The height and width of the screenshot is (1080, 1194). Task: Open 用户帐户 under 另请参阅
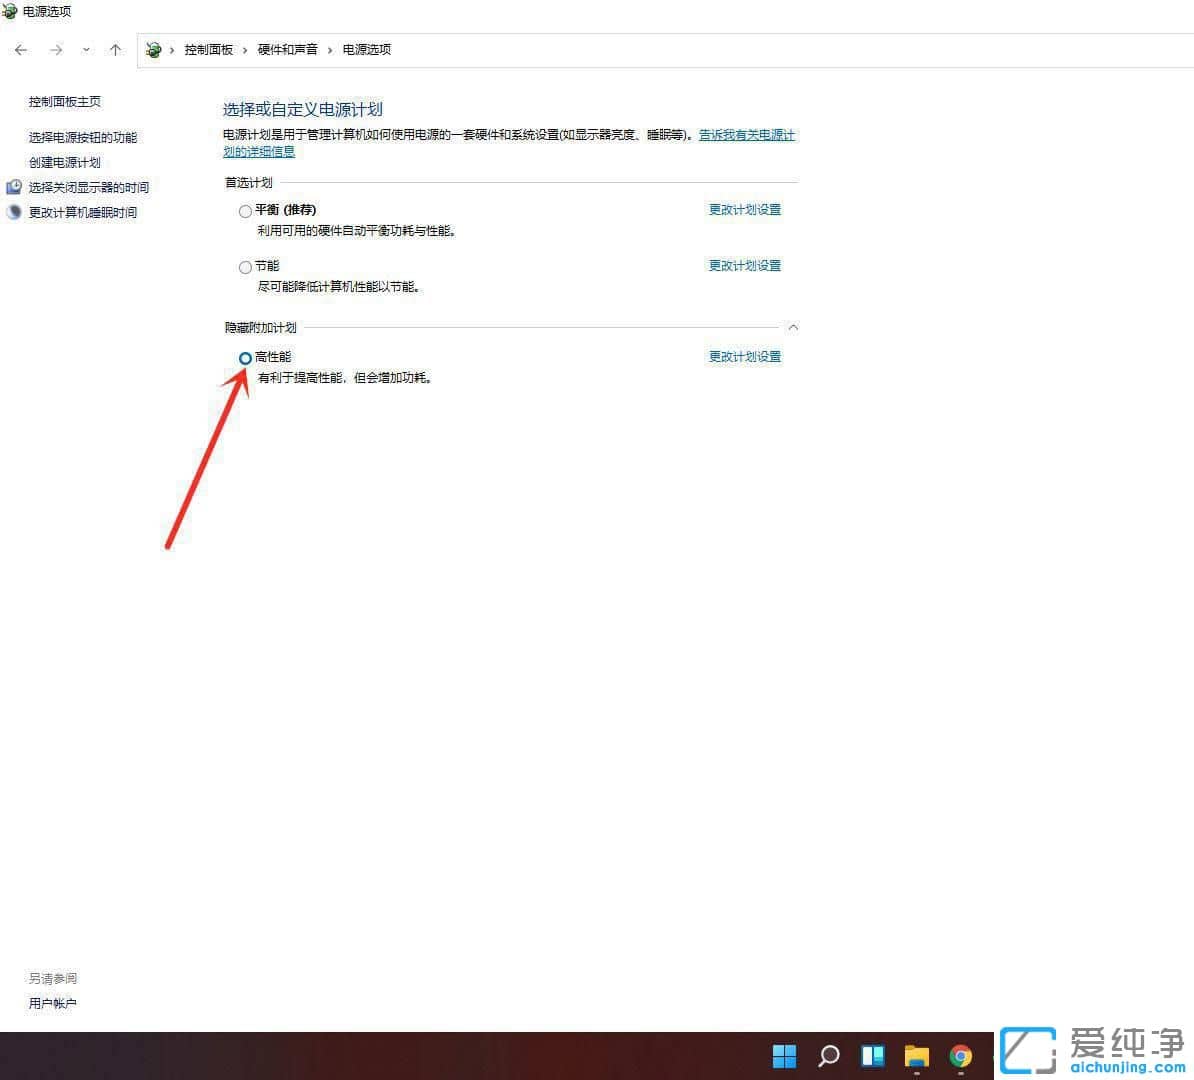[52, 1003]
